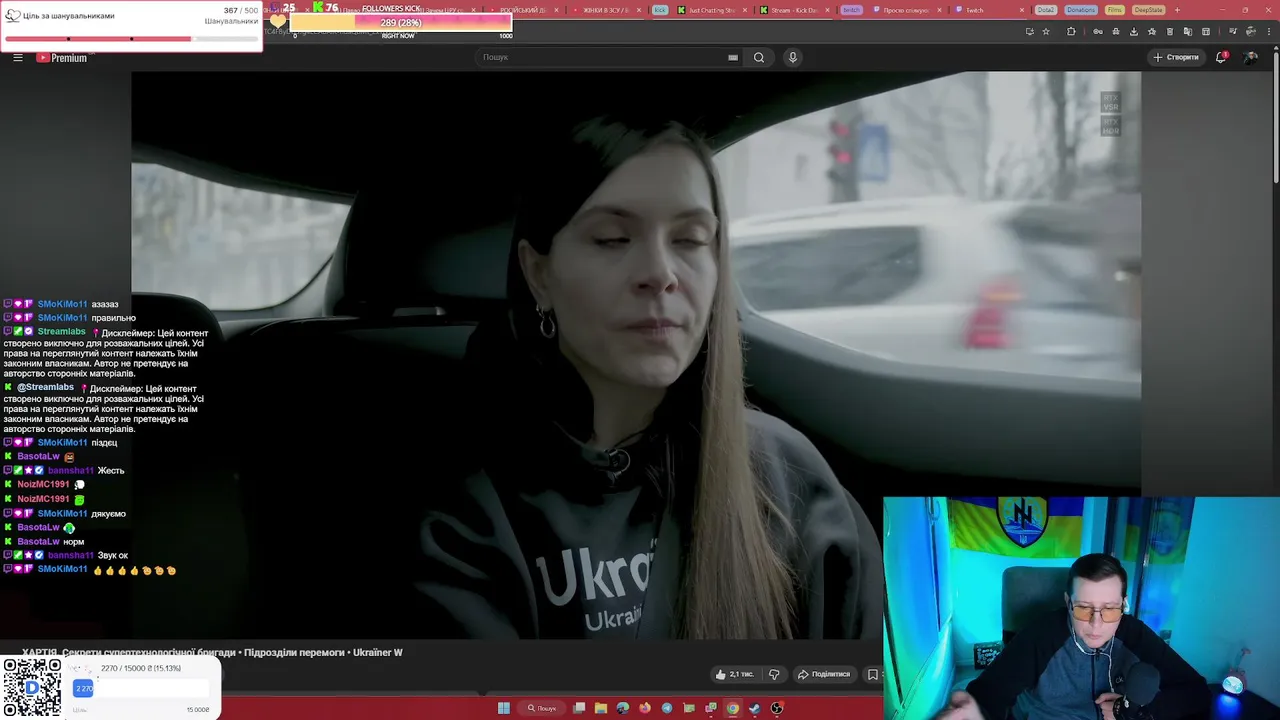
Task: Open OBS Studio from taskbar
Action: (777, 708)
